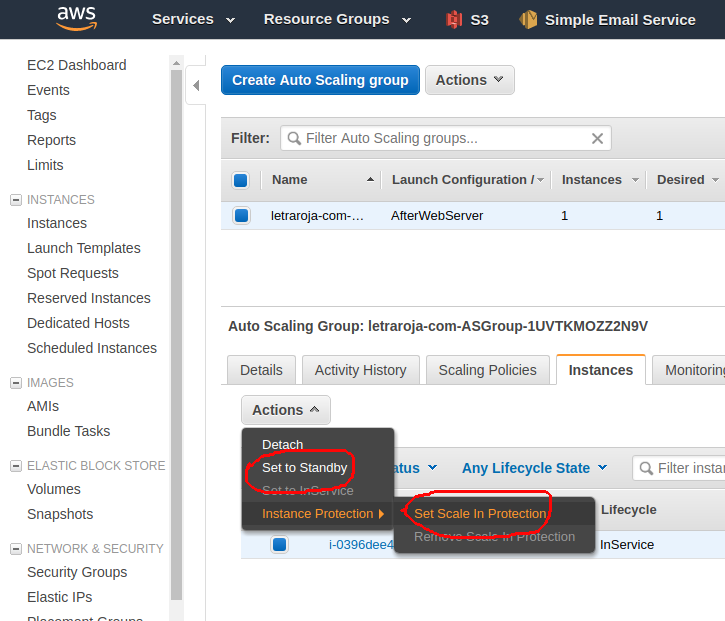Open the AWS home logo
The image size is (725, 621).
(x=76, y=18)
